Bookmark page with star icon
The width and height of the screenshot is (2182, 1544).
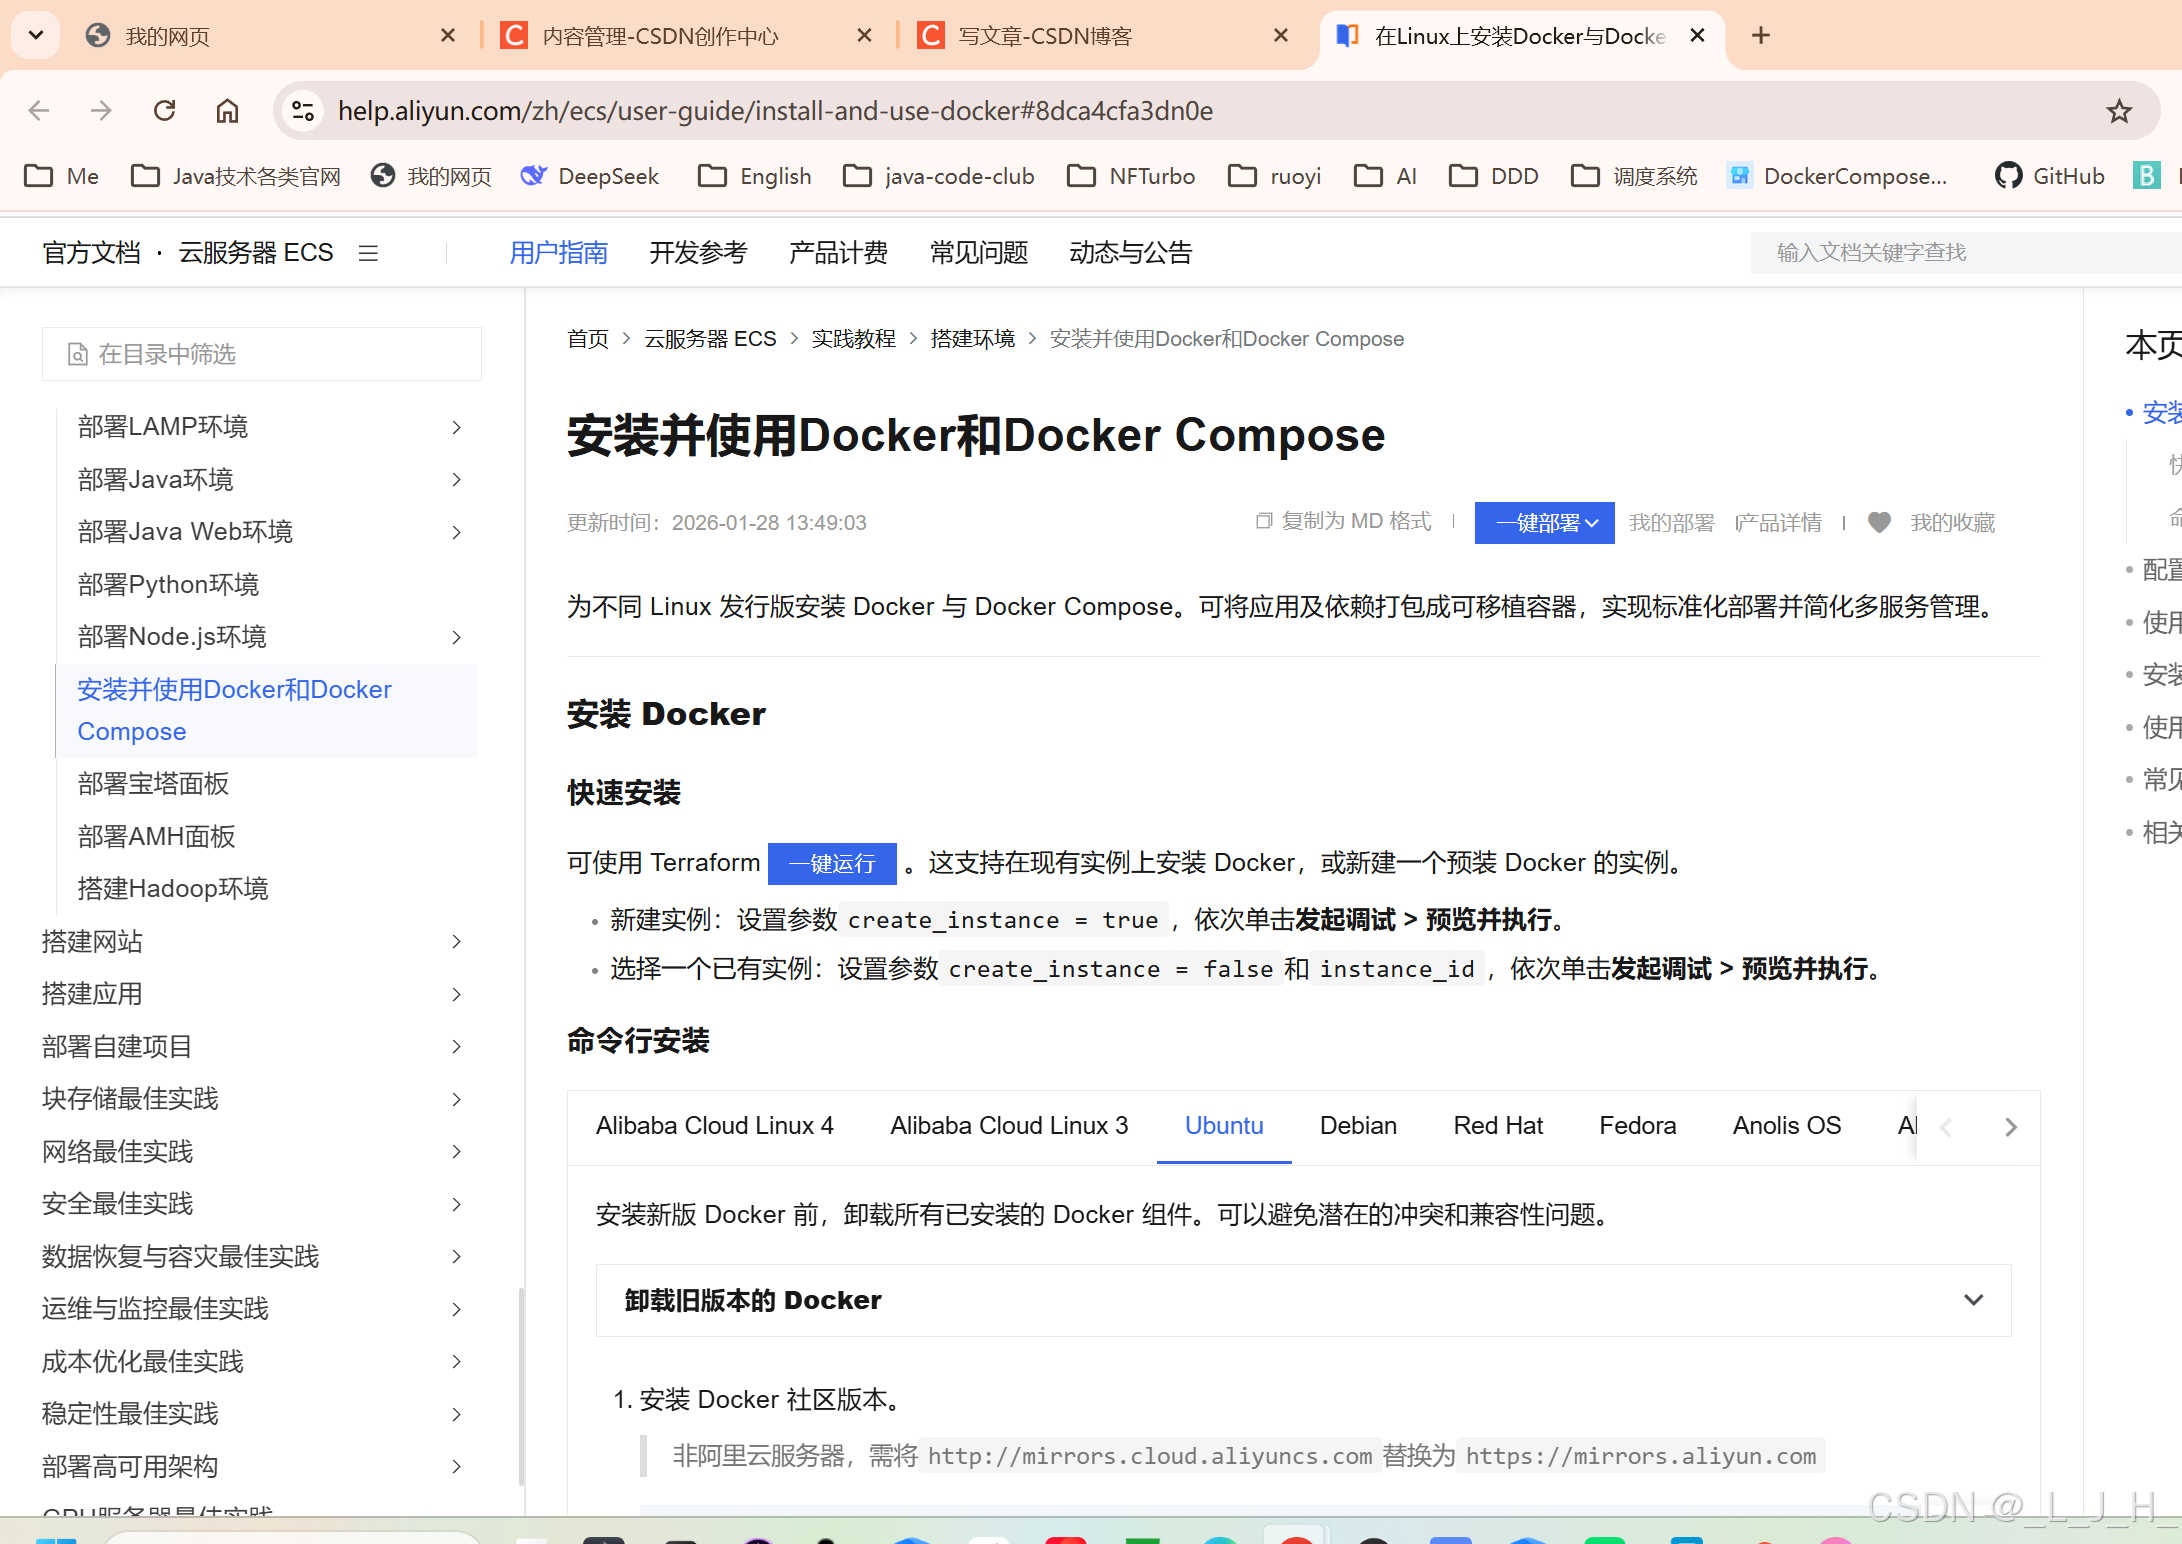click(2119, 111)
